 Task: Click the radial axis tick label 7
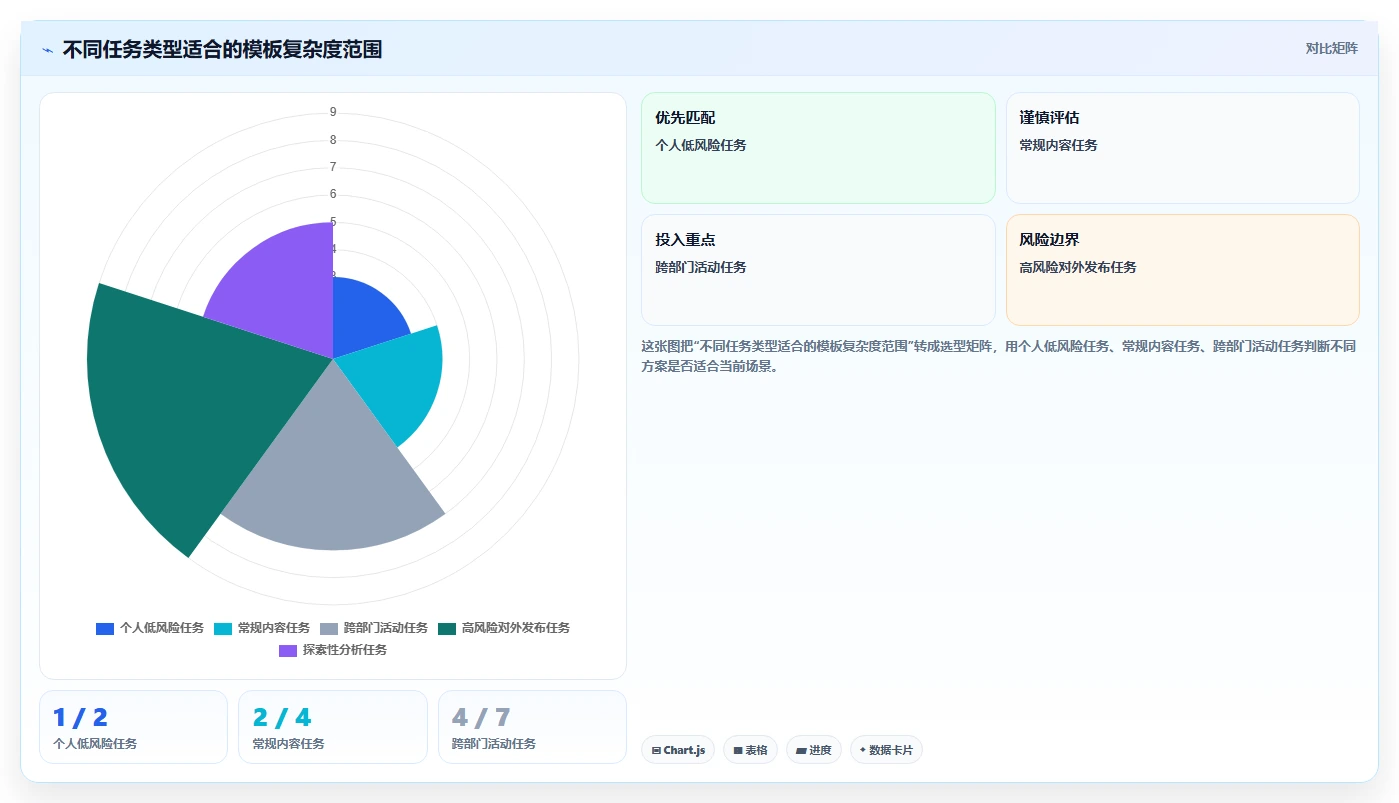tap(333, 167)
